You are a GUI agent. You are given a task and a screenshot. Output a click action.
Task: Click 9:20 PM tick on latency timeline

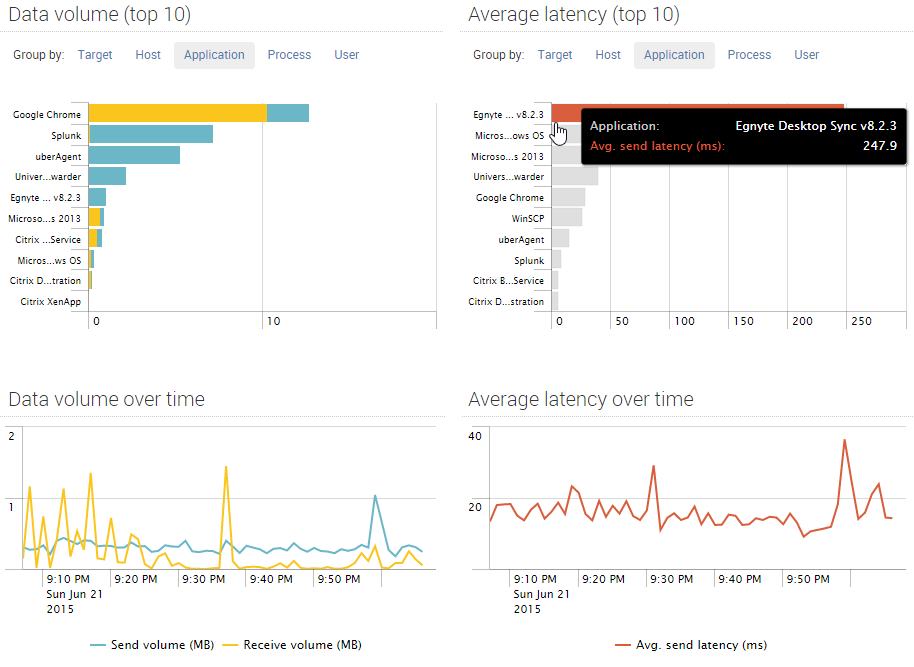(x=603, y=579)
